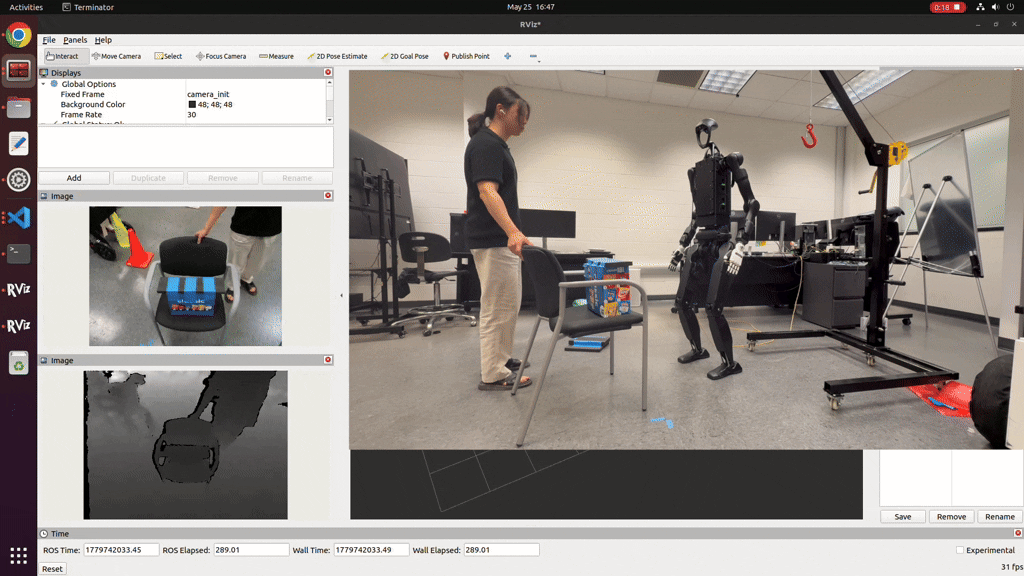The image size is (1024, 576).
Task: Select the 2D Goal Pose tool
Action: click(x=404, y=56)
